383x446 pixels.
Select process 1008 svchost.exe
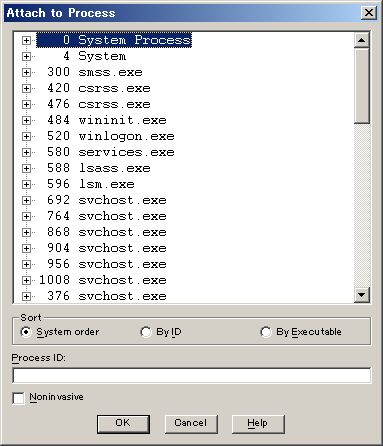(x=101, y=280)
